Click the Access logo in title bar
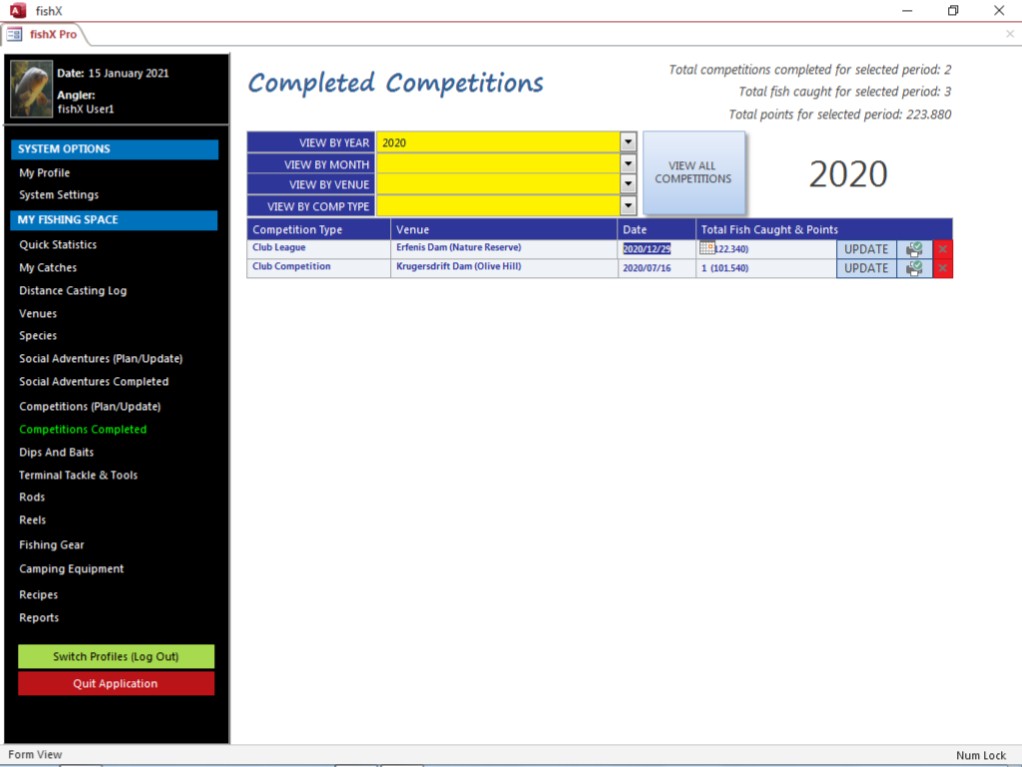 click(x=17, y=10)
